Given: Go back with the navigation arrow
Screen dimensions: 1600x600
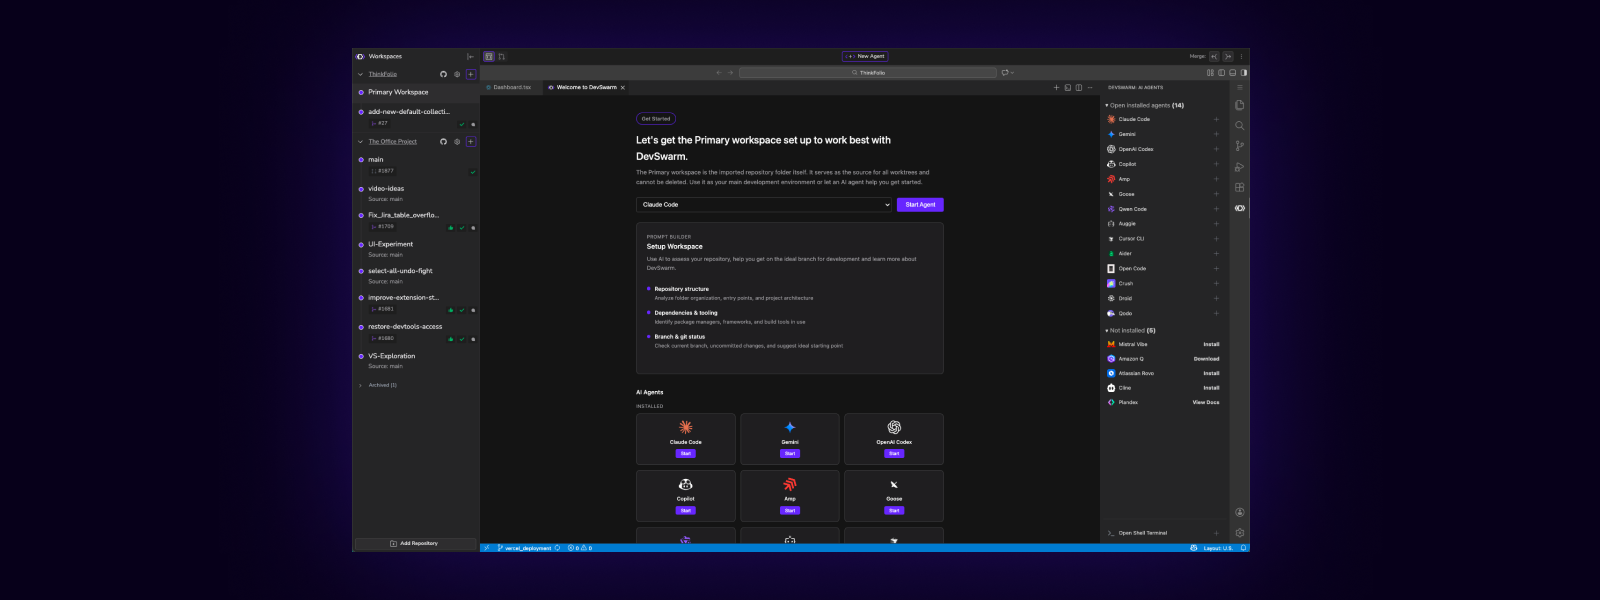Looking at the screenshot, I should pos(718,72).
